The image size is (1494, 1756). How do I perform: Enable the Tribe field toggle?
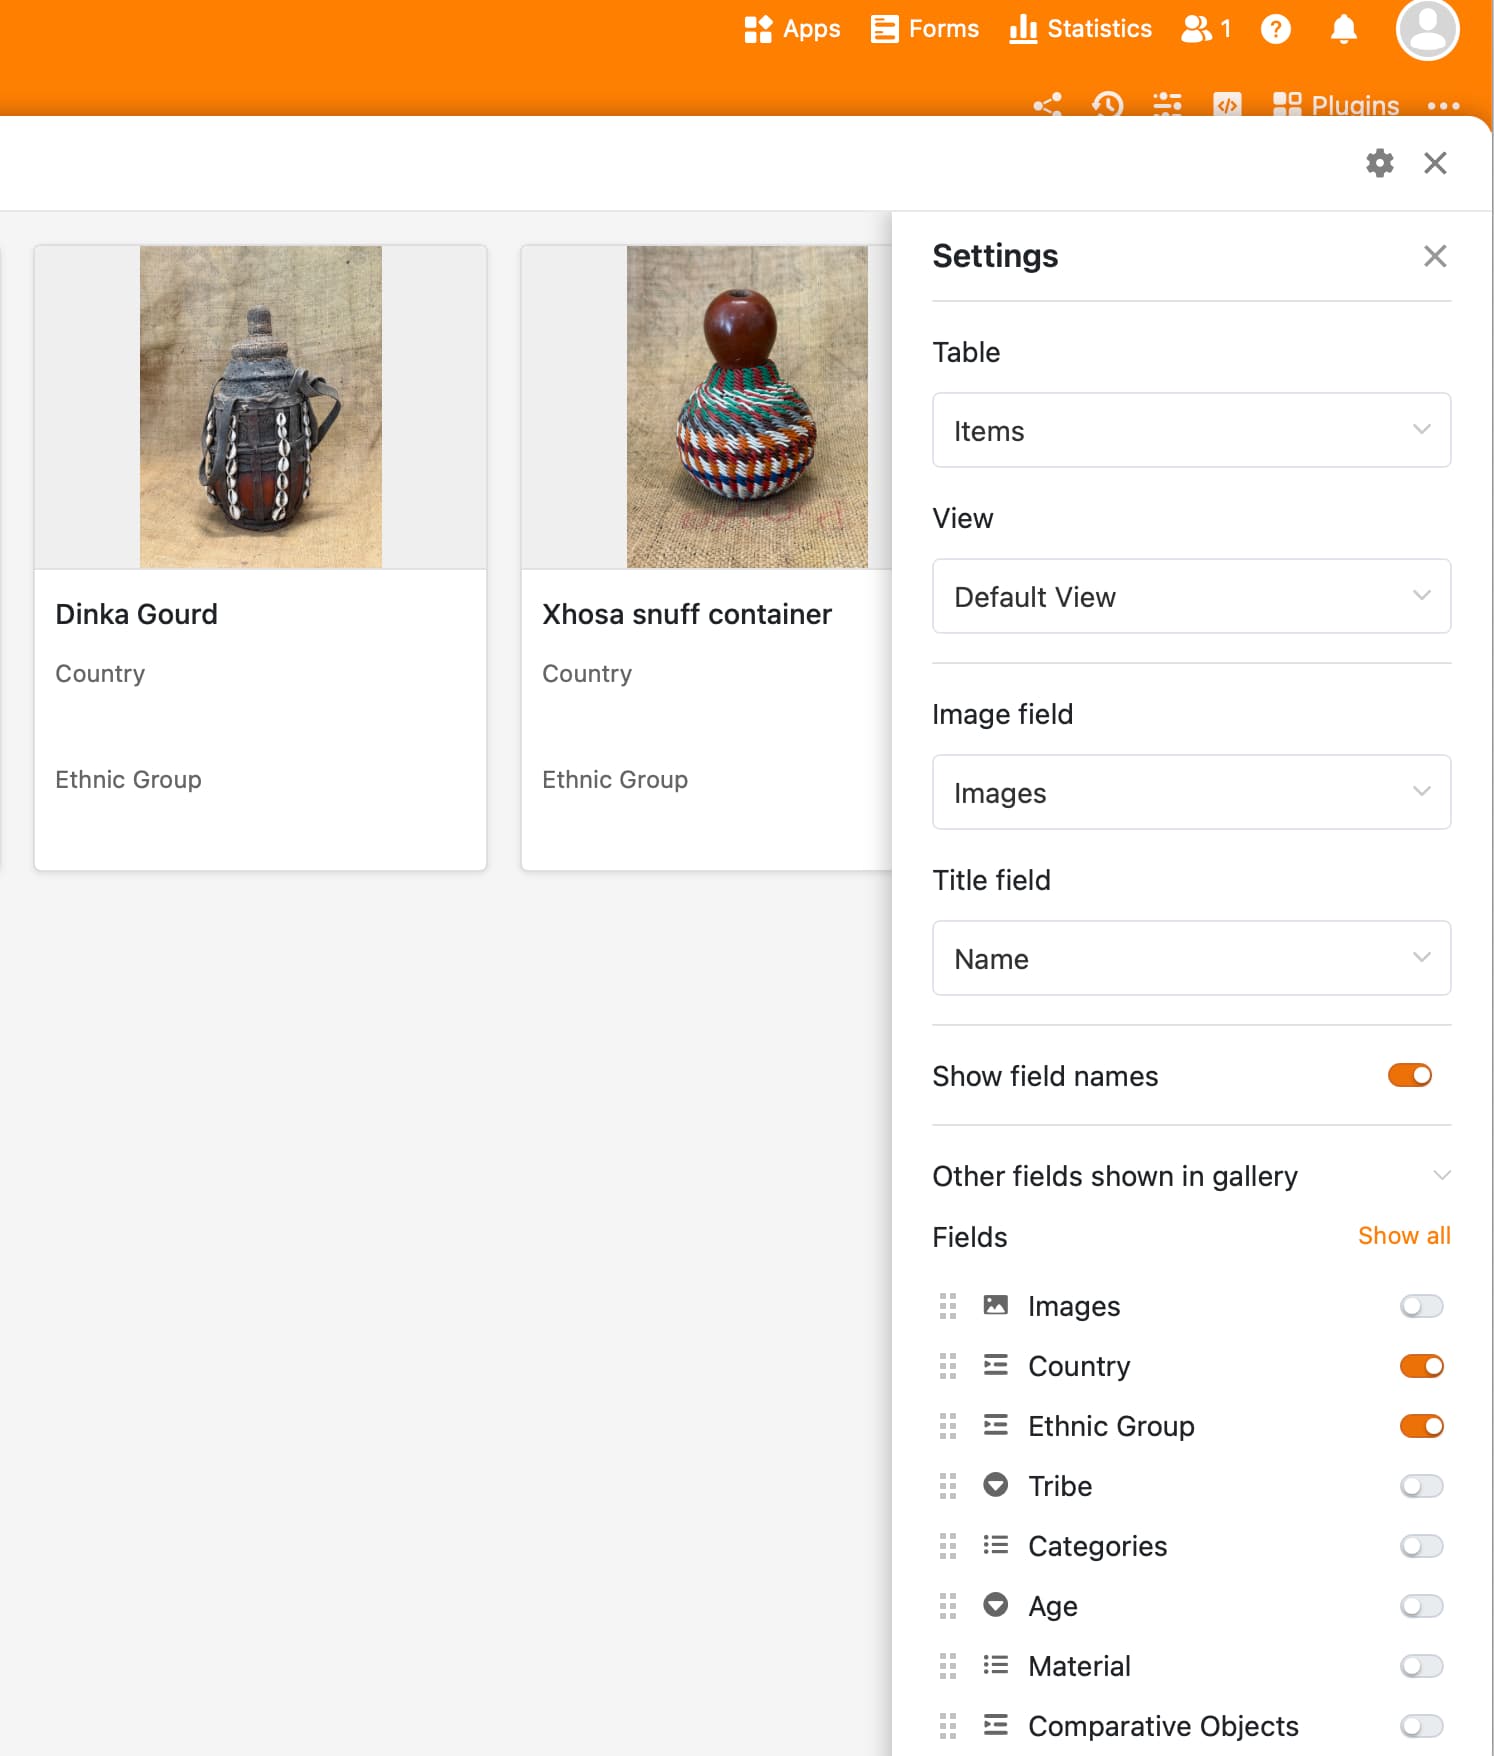click(x=1421, y=1486)
